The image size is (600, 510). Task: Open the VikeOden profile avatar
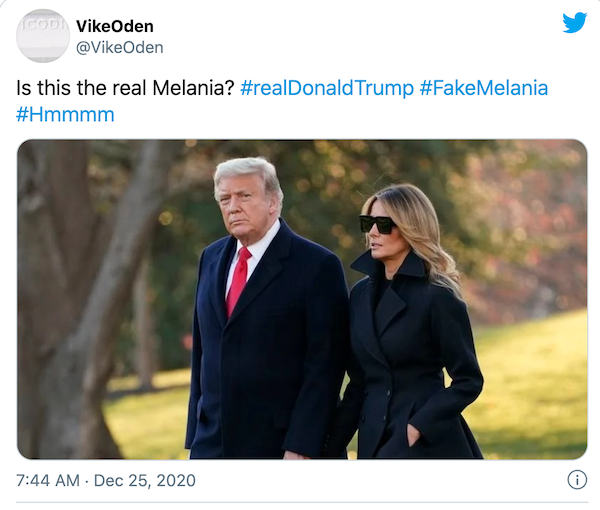click(x=43, y=36)
